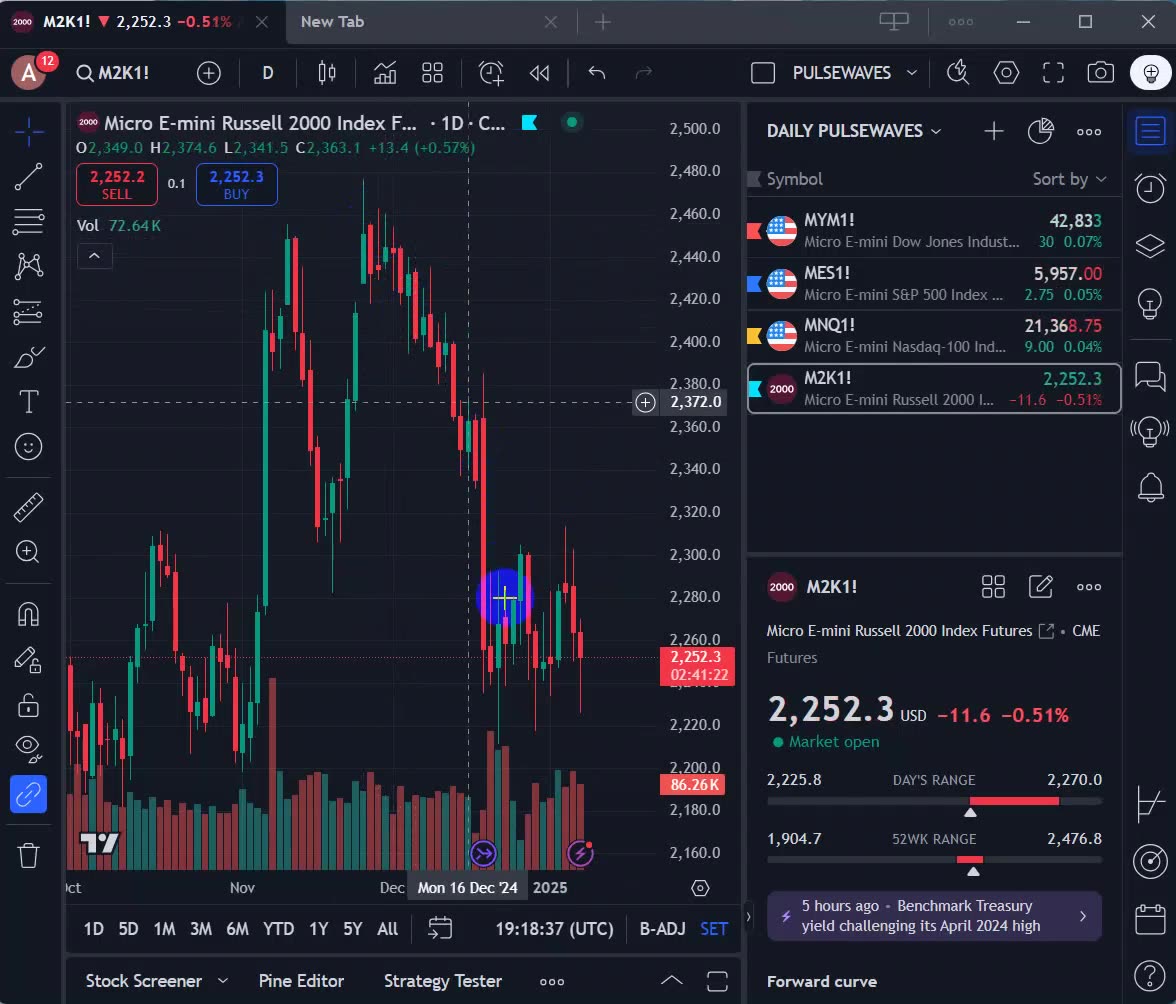Toggle lock all drawing tools
Image resolution: width=1176 pixels, height=1004 pixels.
pos(28,705)
